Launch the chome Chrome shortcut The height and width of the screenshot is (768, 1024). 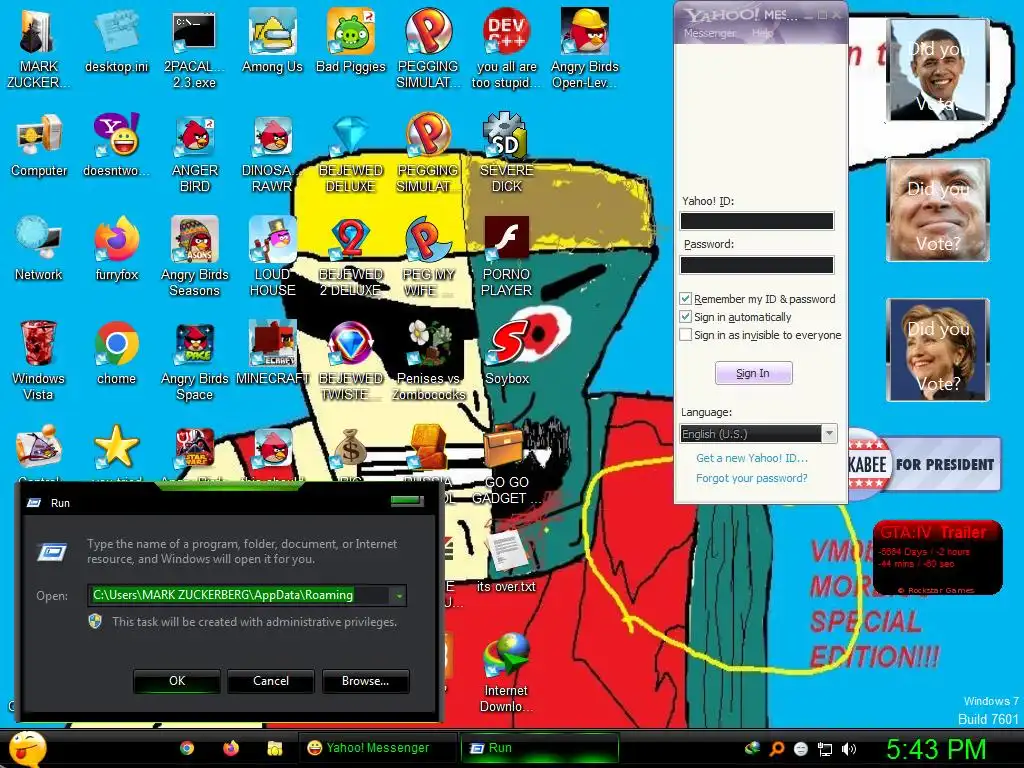click(x=116, y=344)
